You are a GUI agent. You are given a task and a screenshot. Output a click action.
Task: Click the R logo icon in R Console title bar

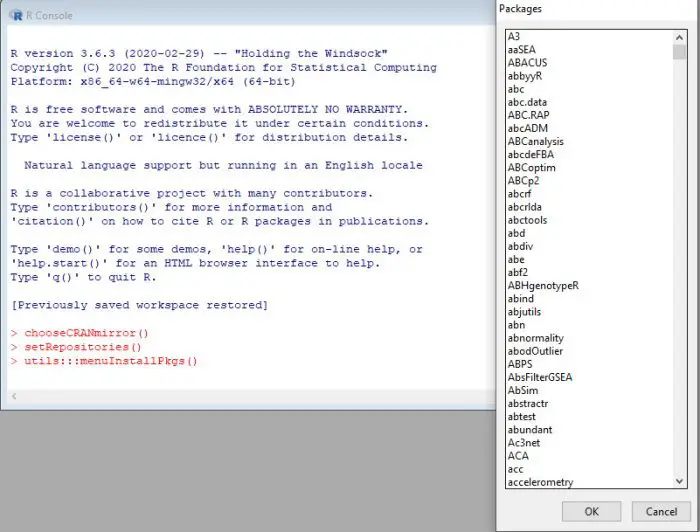pyautogui.click(x=17, y=16)
